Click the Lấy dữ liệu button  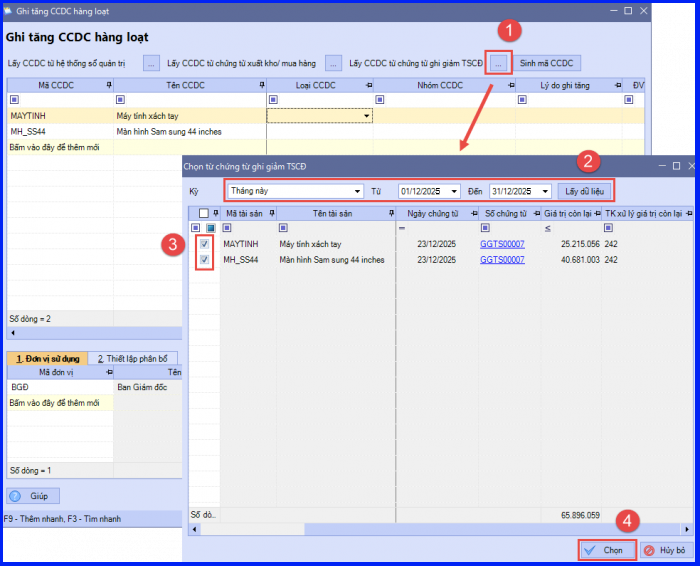coord(583,191)
